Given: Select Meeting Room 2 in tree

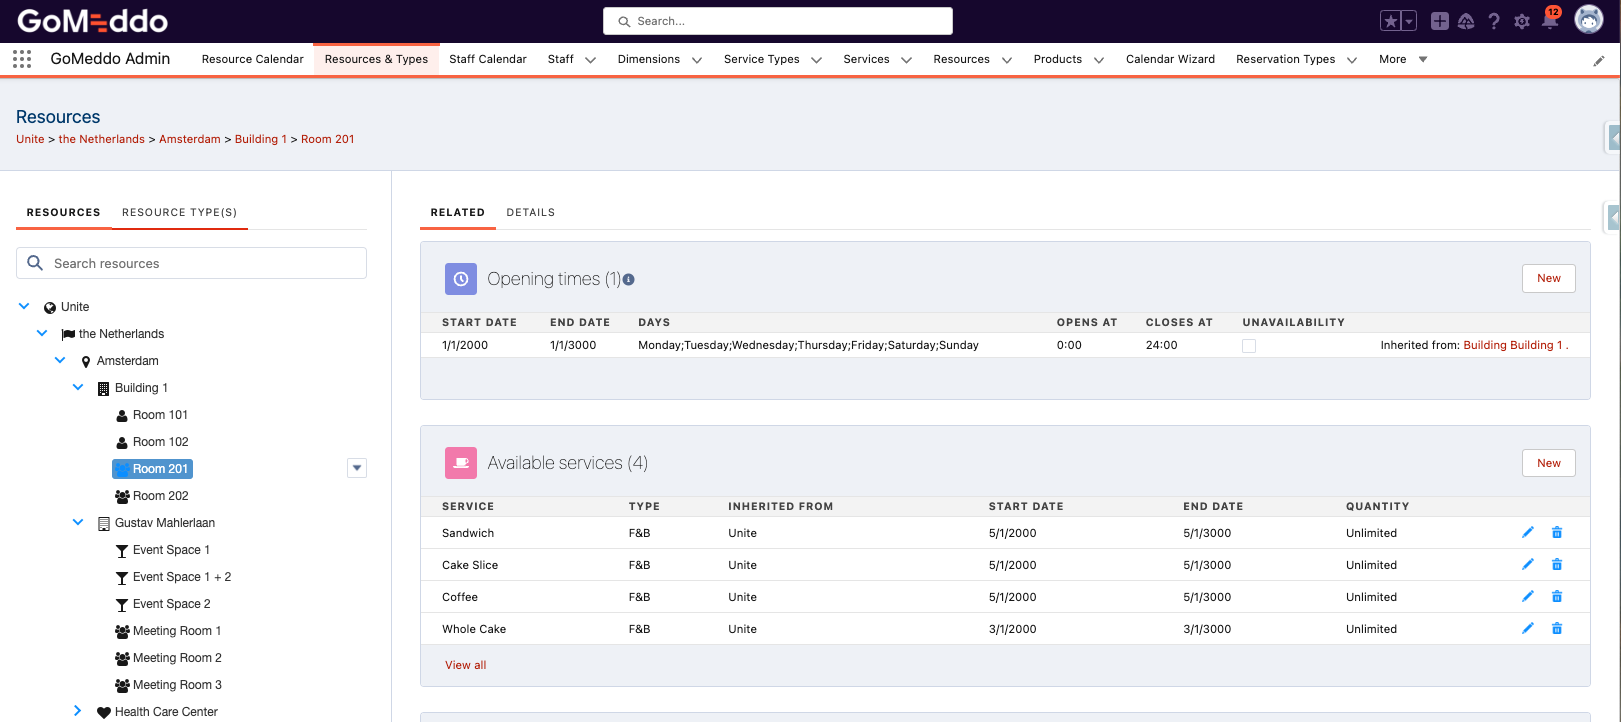Looking at the screenshot, I should [x=177, y=658].
